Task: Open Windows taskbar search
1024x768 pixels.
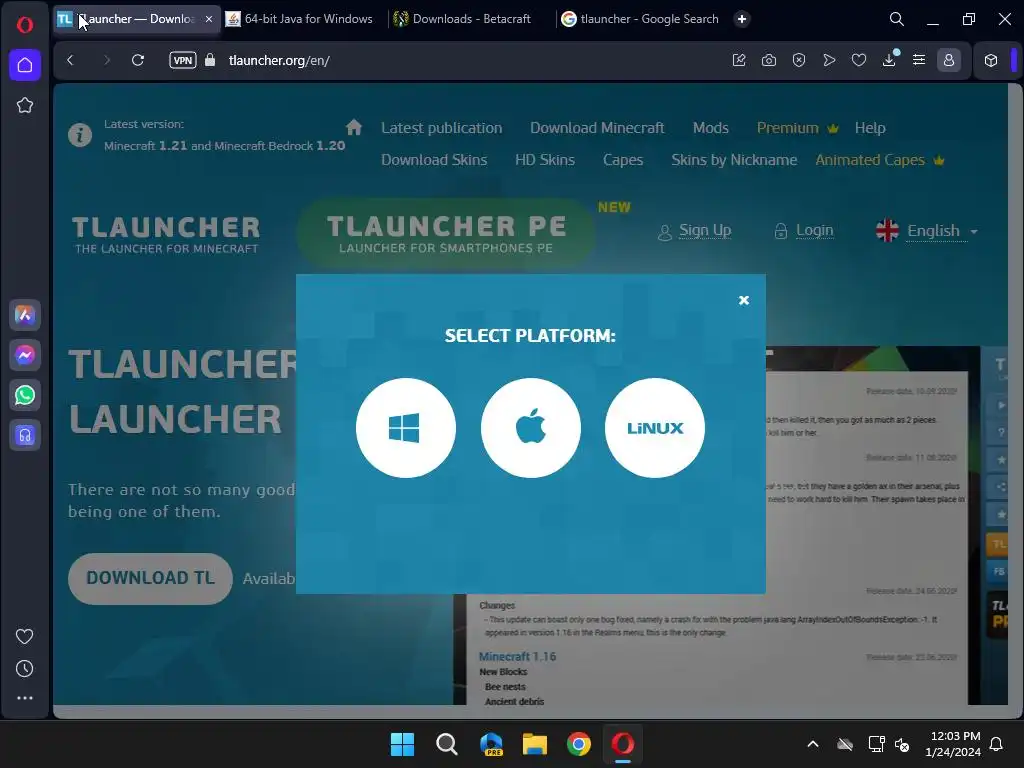Action: tap(447, 744)
